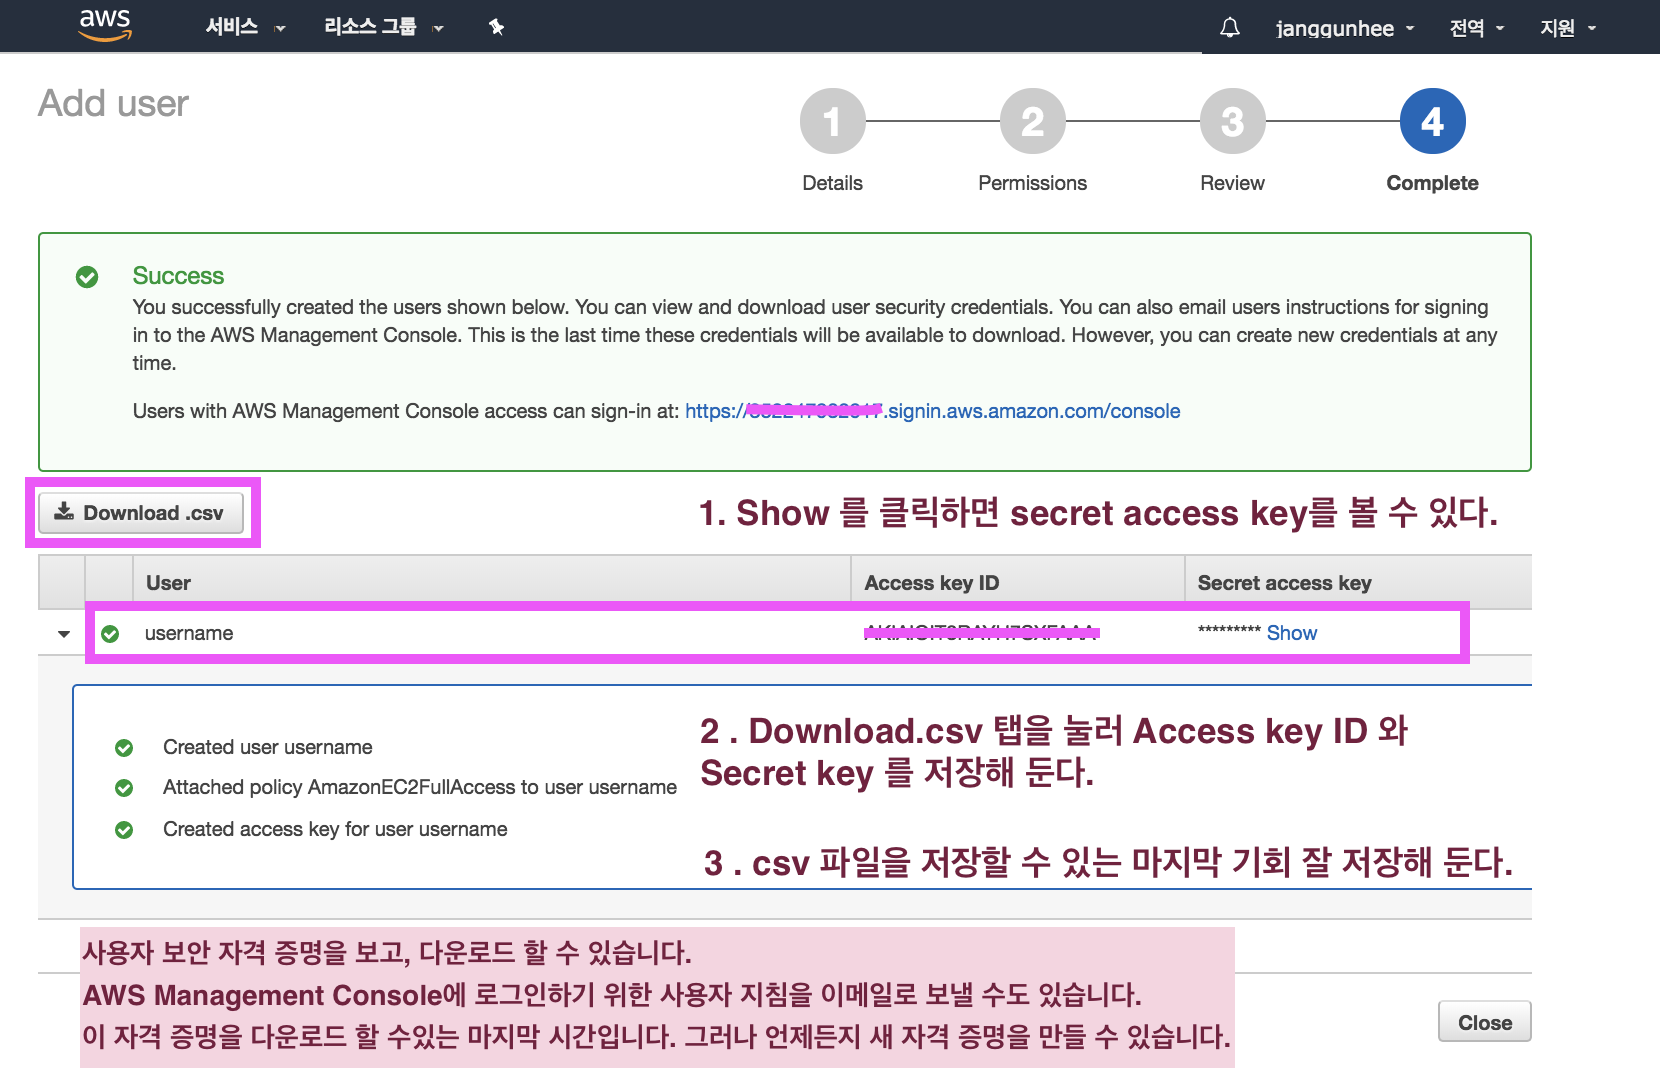Screen dimensions: 1660x1082
Task: Open the 서비스 services dropdown menu
Action: coord(245,27)
